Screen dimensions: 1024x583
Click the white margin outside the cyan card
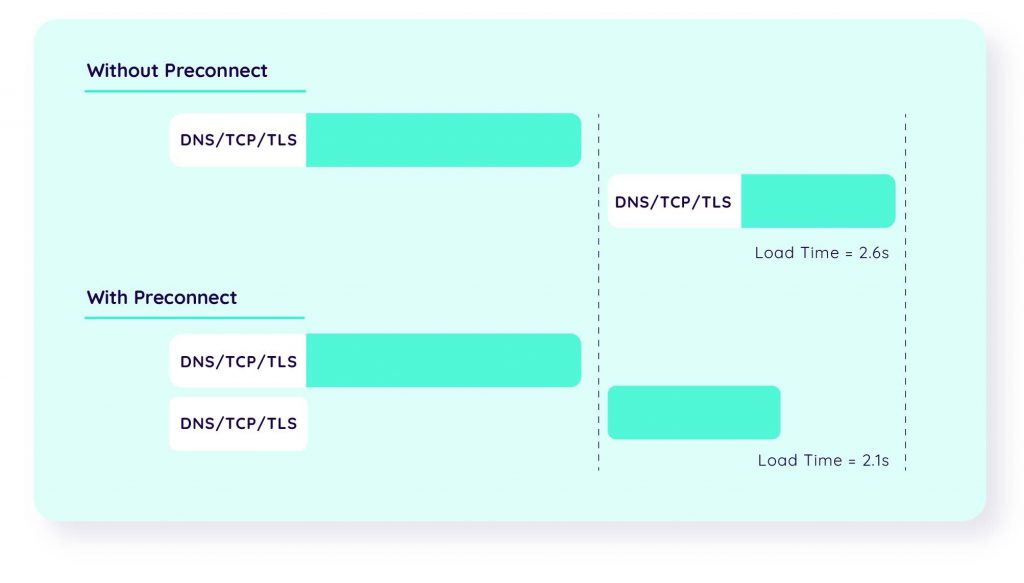click(x=1005, y=560)
